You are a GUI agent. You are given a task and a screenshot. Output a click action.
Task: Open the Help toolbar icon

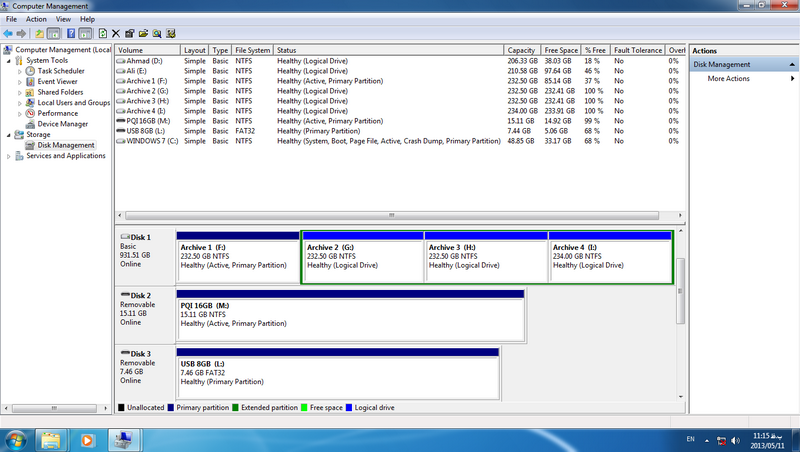[x=71, y=34]
